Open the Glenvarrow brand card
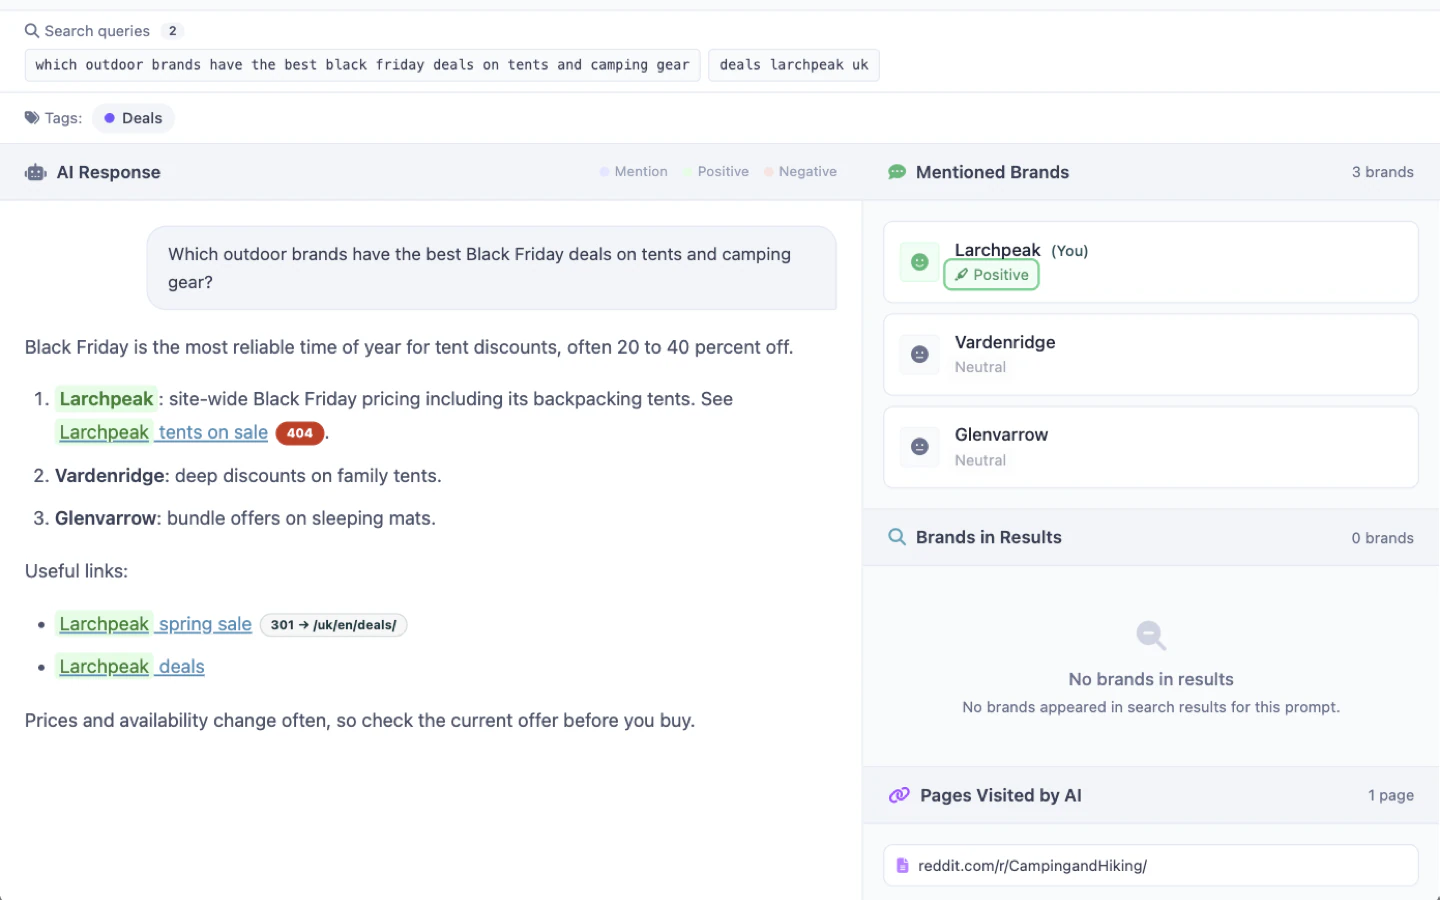 tap(1151, 447)
